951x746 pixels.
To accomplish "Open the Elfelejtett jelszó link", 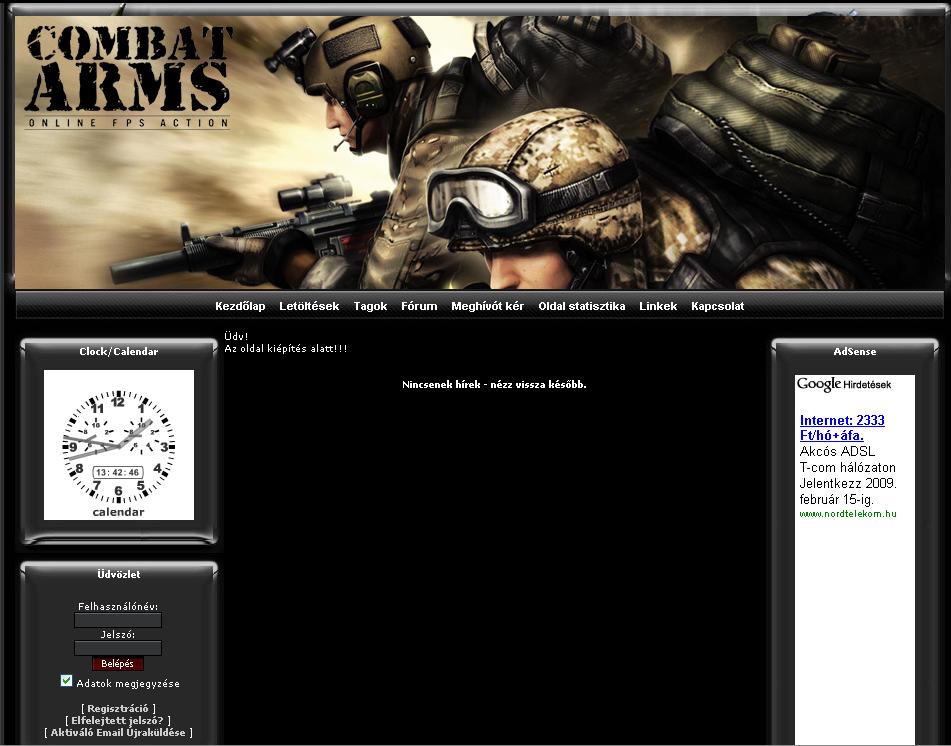I will [118, 720].
